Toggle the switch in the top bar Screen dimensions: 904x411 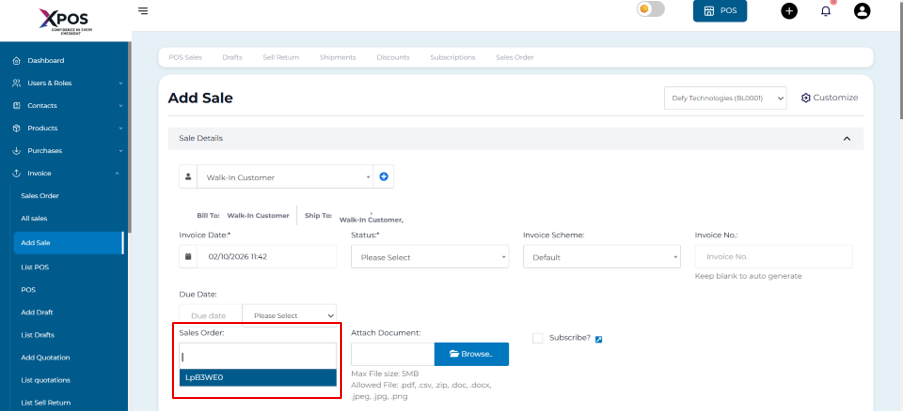(650, 10)
